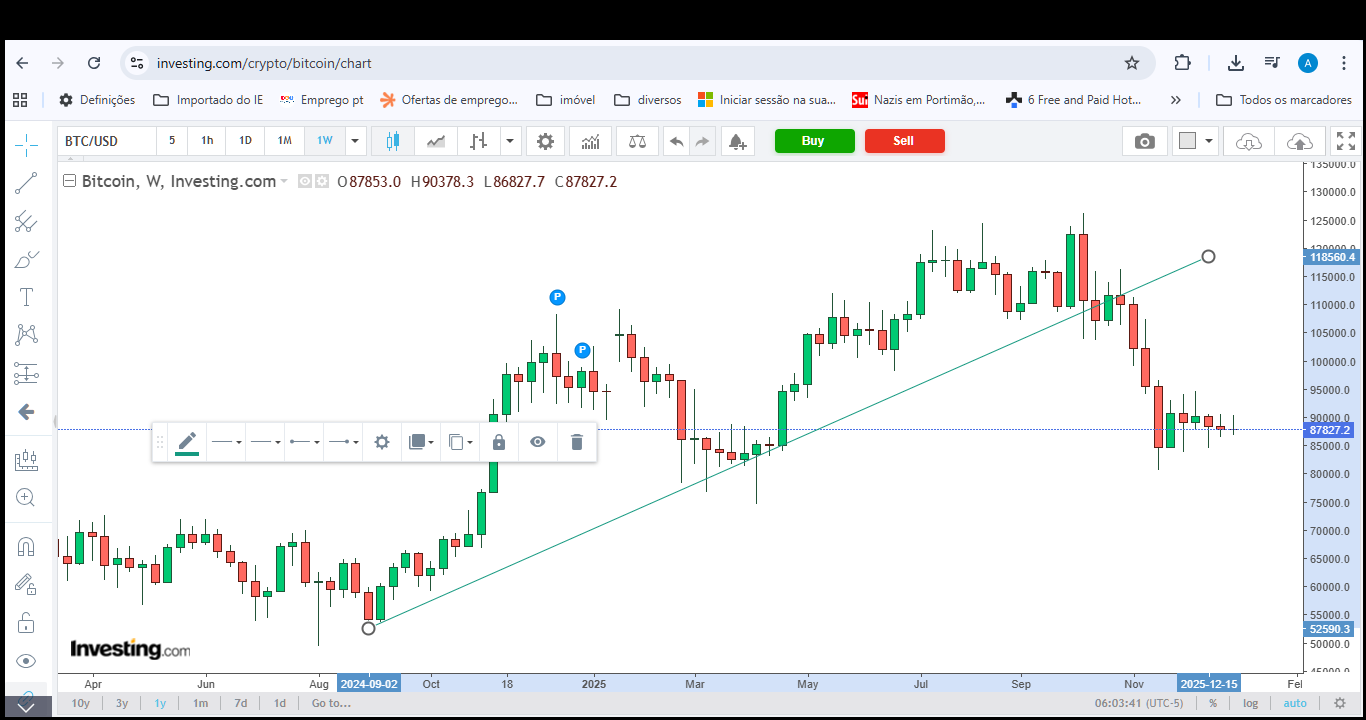The image size is (1366, 720).
Task: Open the prediction and measurement tools
Action: coord(26,373)
